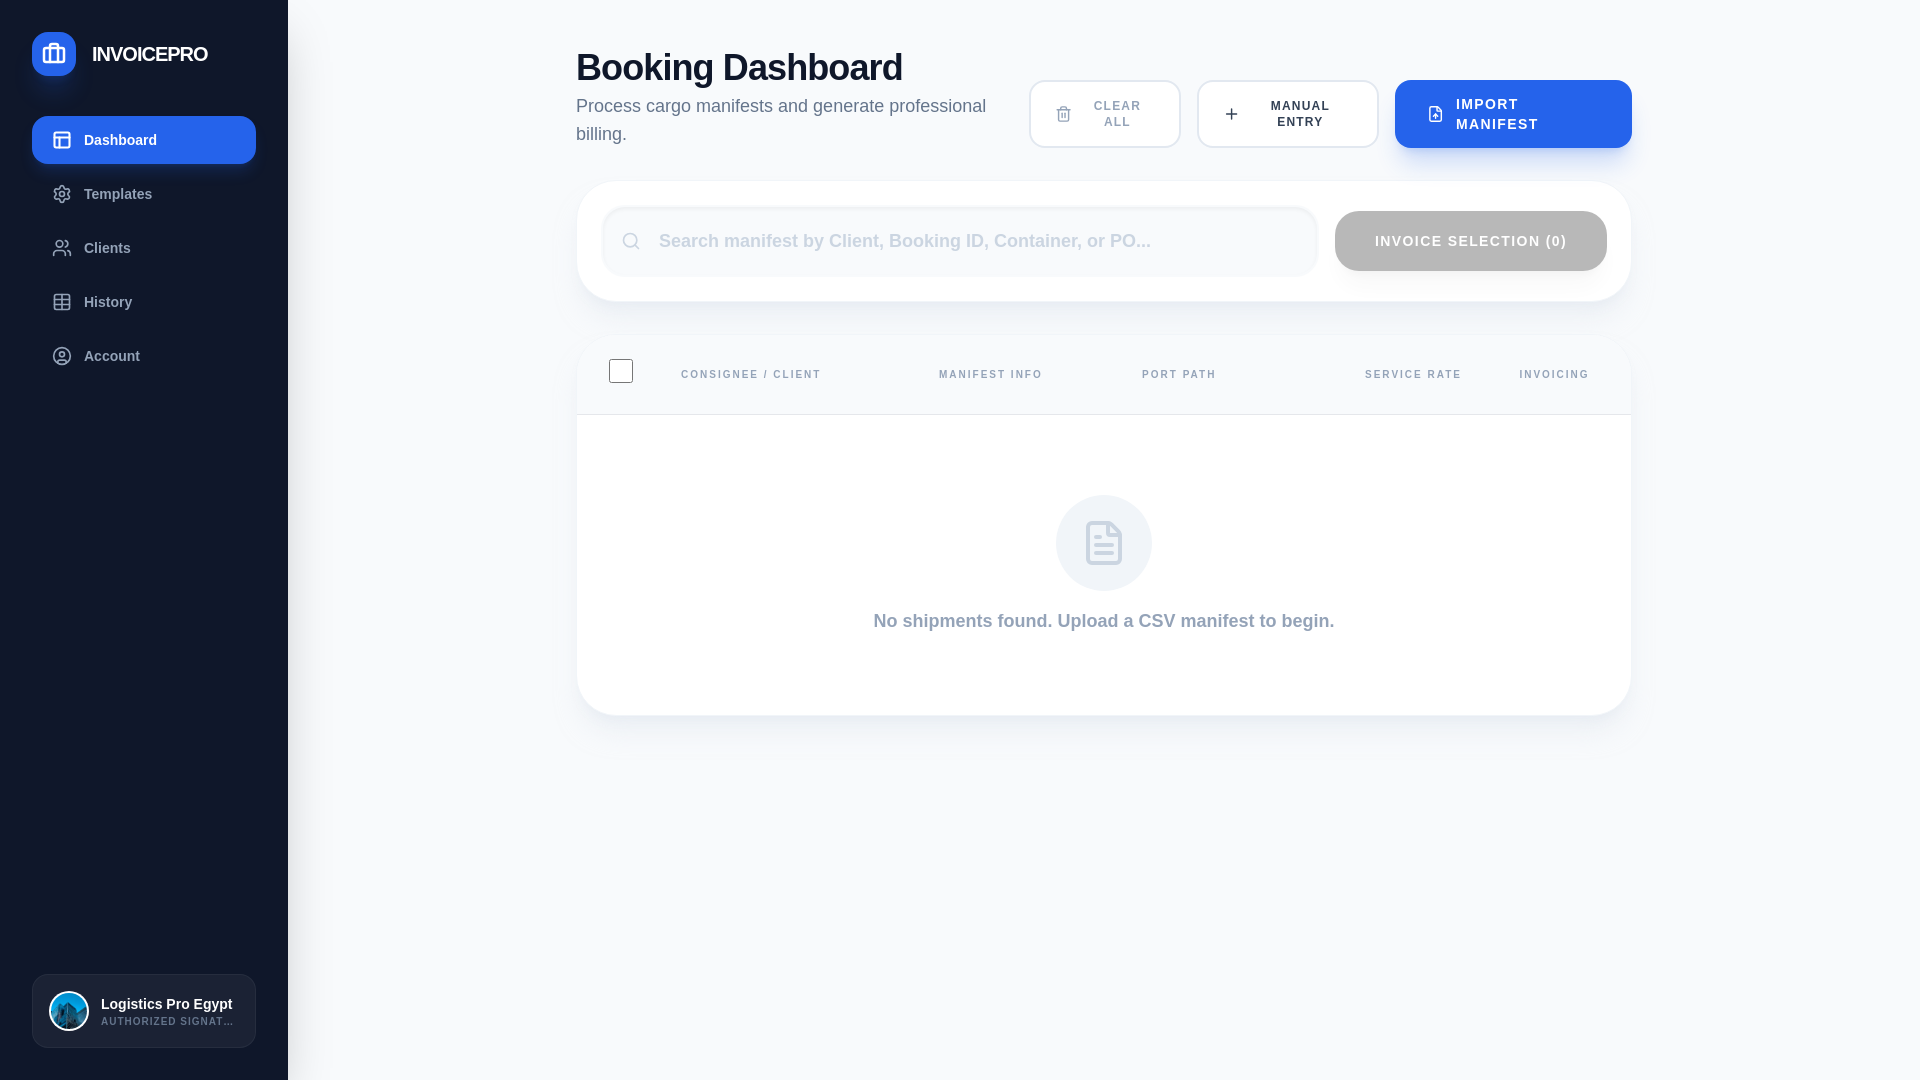
Task: Add a shipment via Manual Entry
Action: (x=1288, y=114)
